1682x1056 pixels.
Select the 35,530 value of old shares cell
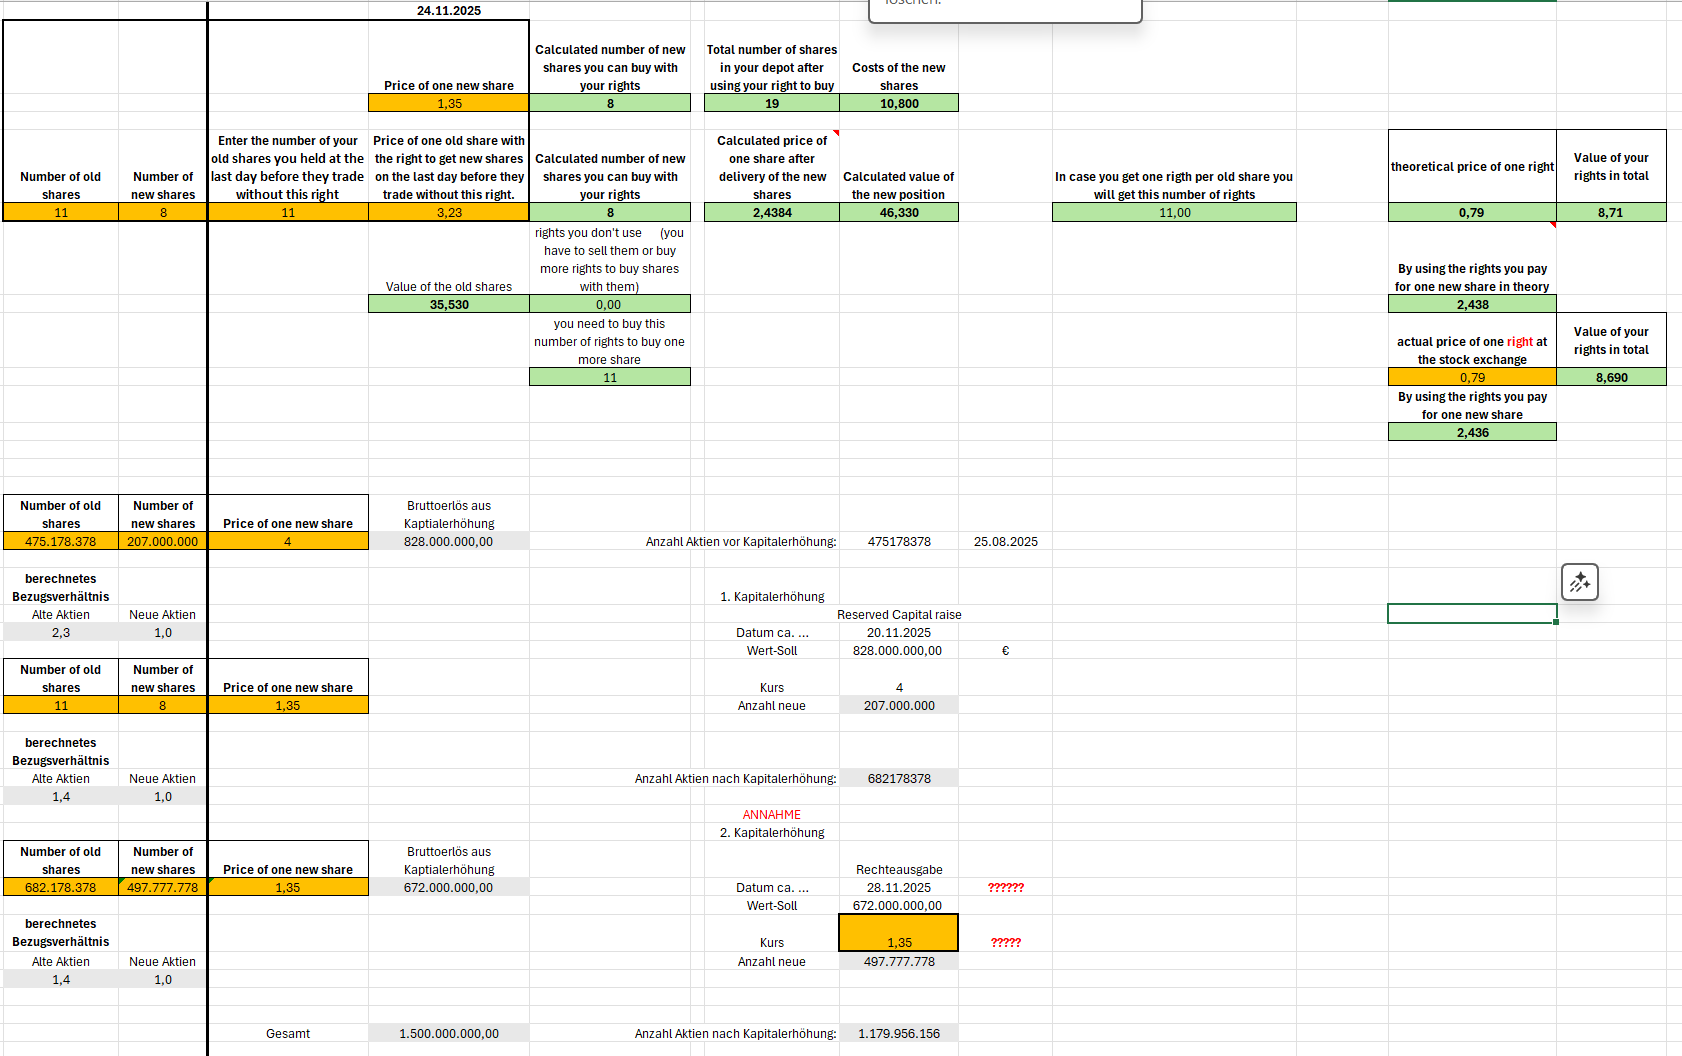448,305
